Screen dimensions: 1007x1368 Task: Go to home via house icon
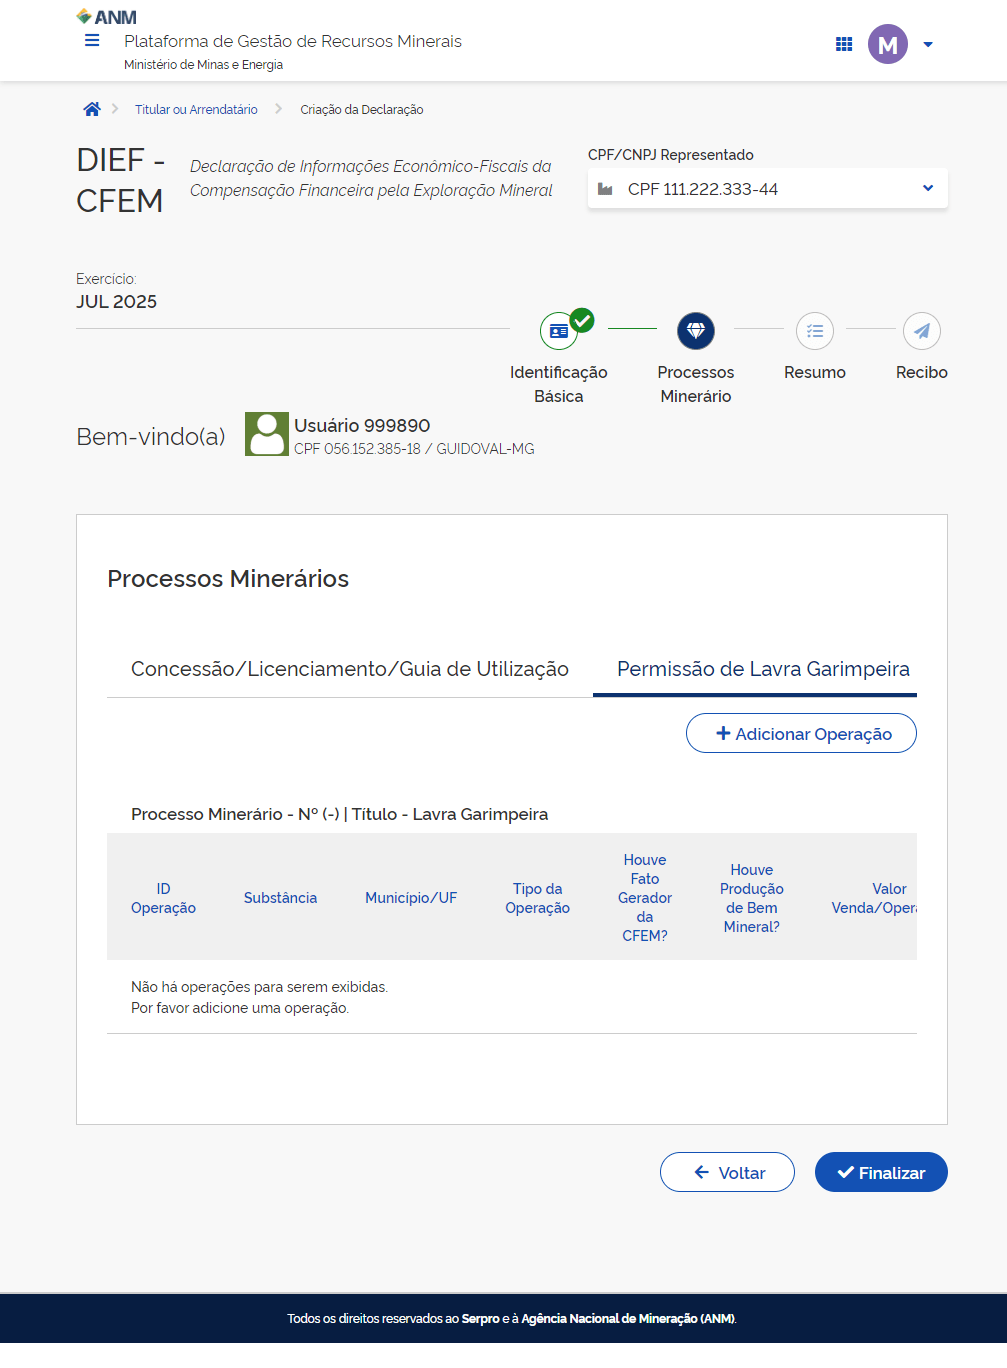click(92, 109)
